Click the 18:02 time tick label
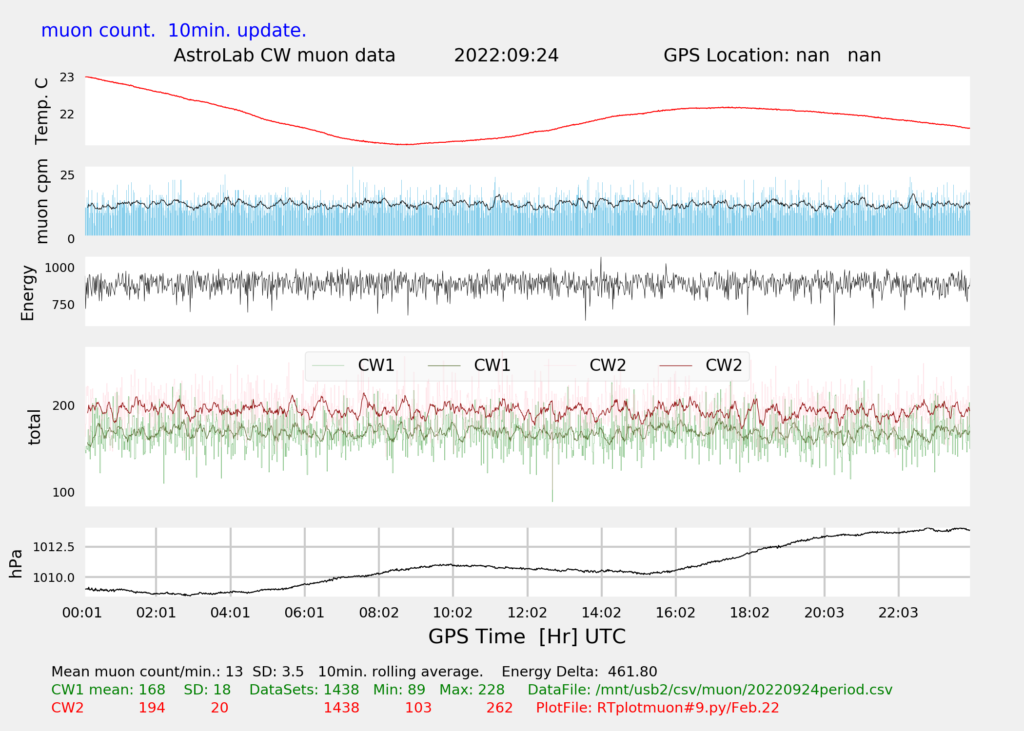This screenshot has height=731, width=1024. [749, 611]
